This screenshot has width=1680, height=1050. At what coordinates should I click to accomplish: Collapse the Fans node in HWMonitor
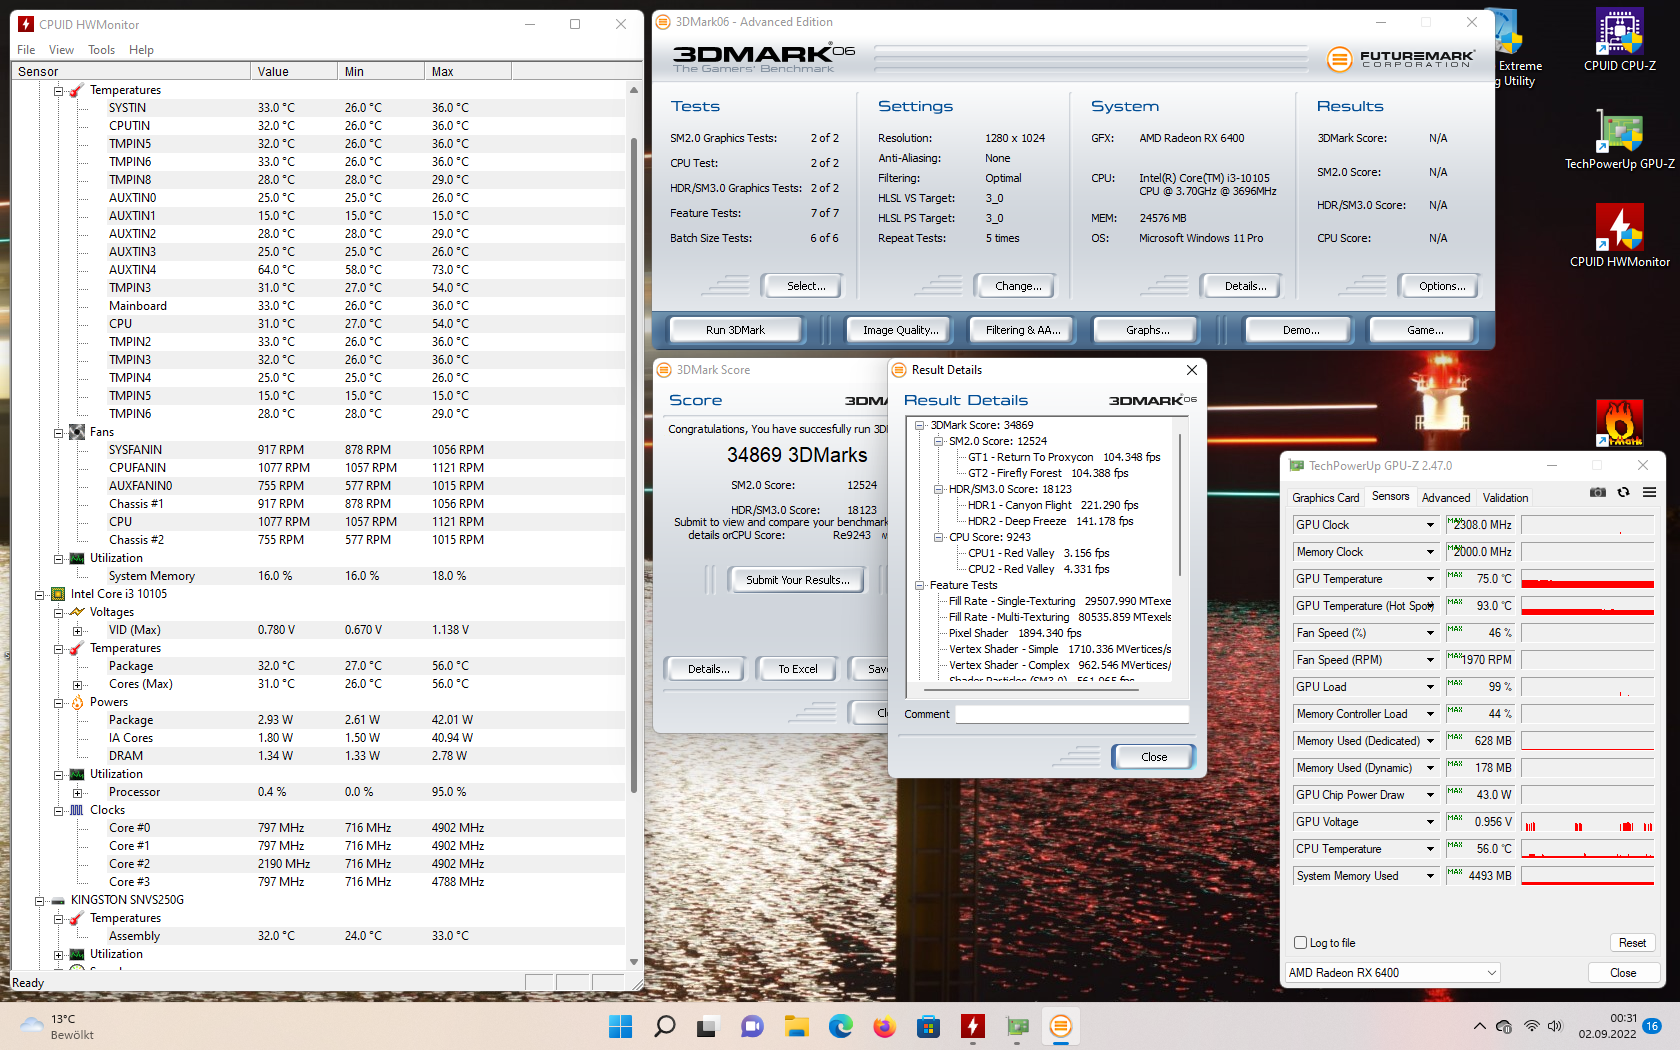tap(58, 433)
